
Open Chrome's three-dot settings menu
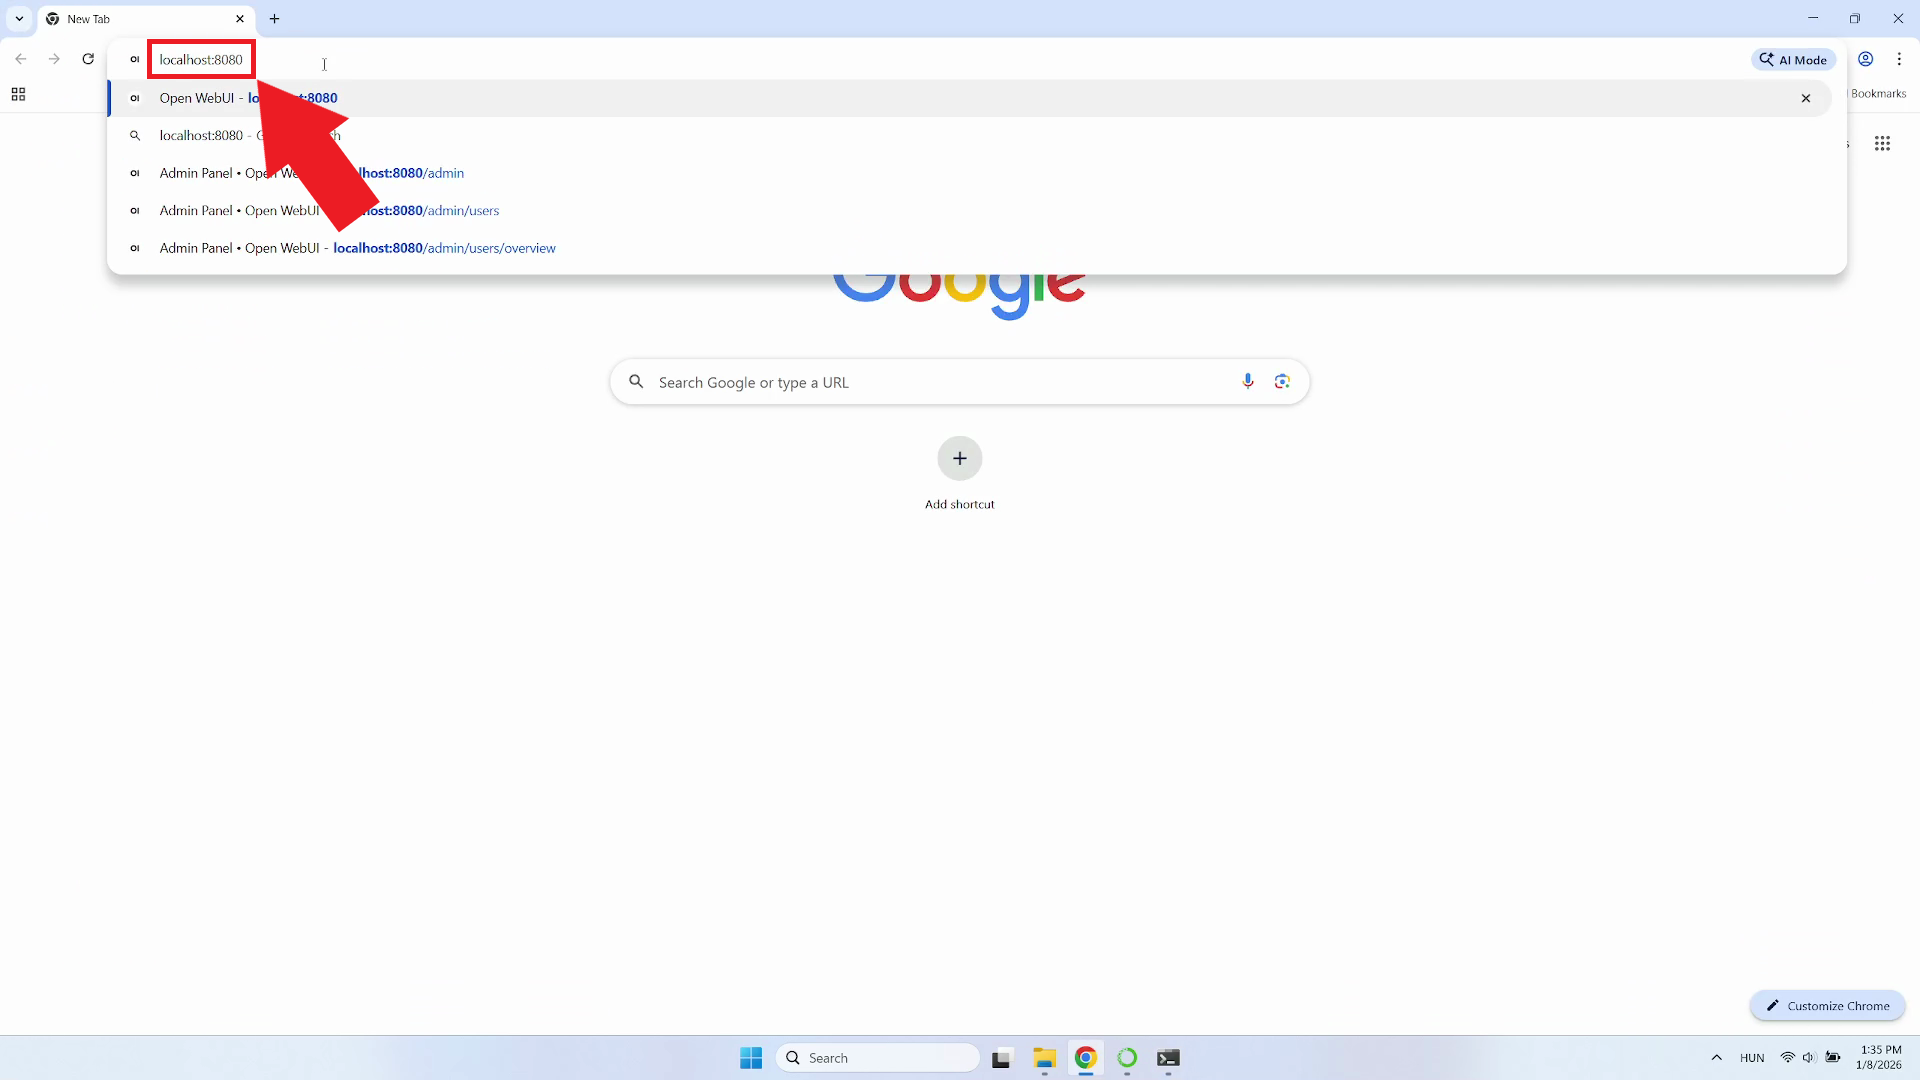coord(1899,59)
